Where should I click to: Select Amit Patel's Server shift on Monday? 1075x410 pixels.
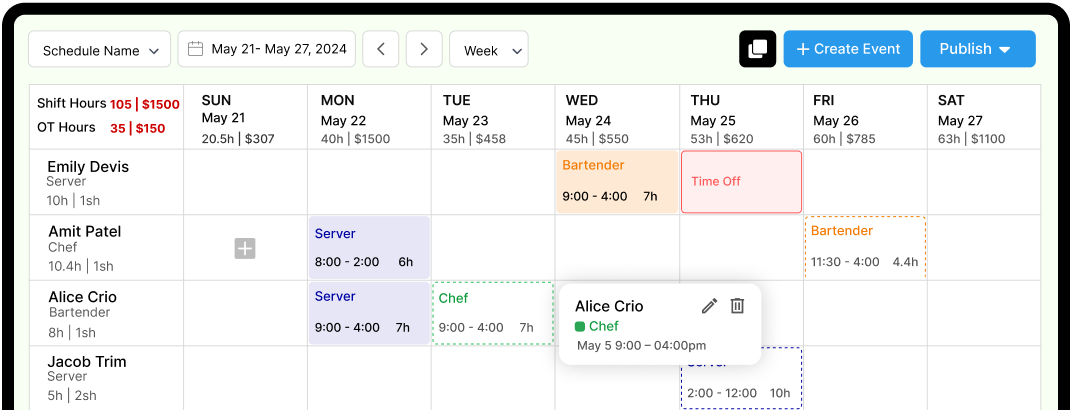(369, 247)
